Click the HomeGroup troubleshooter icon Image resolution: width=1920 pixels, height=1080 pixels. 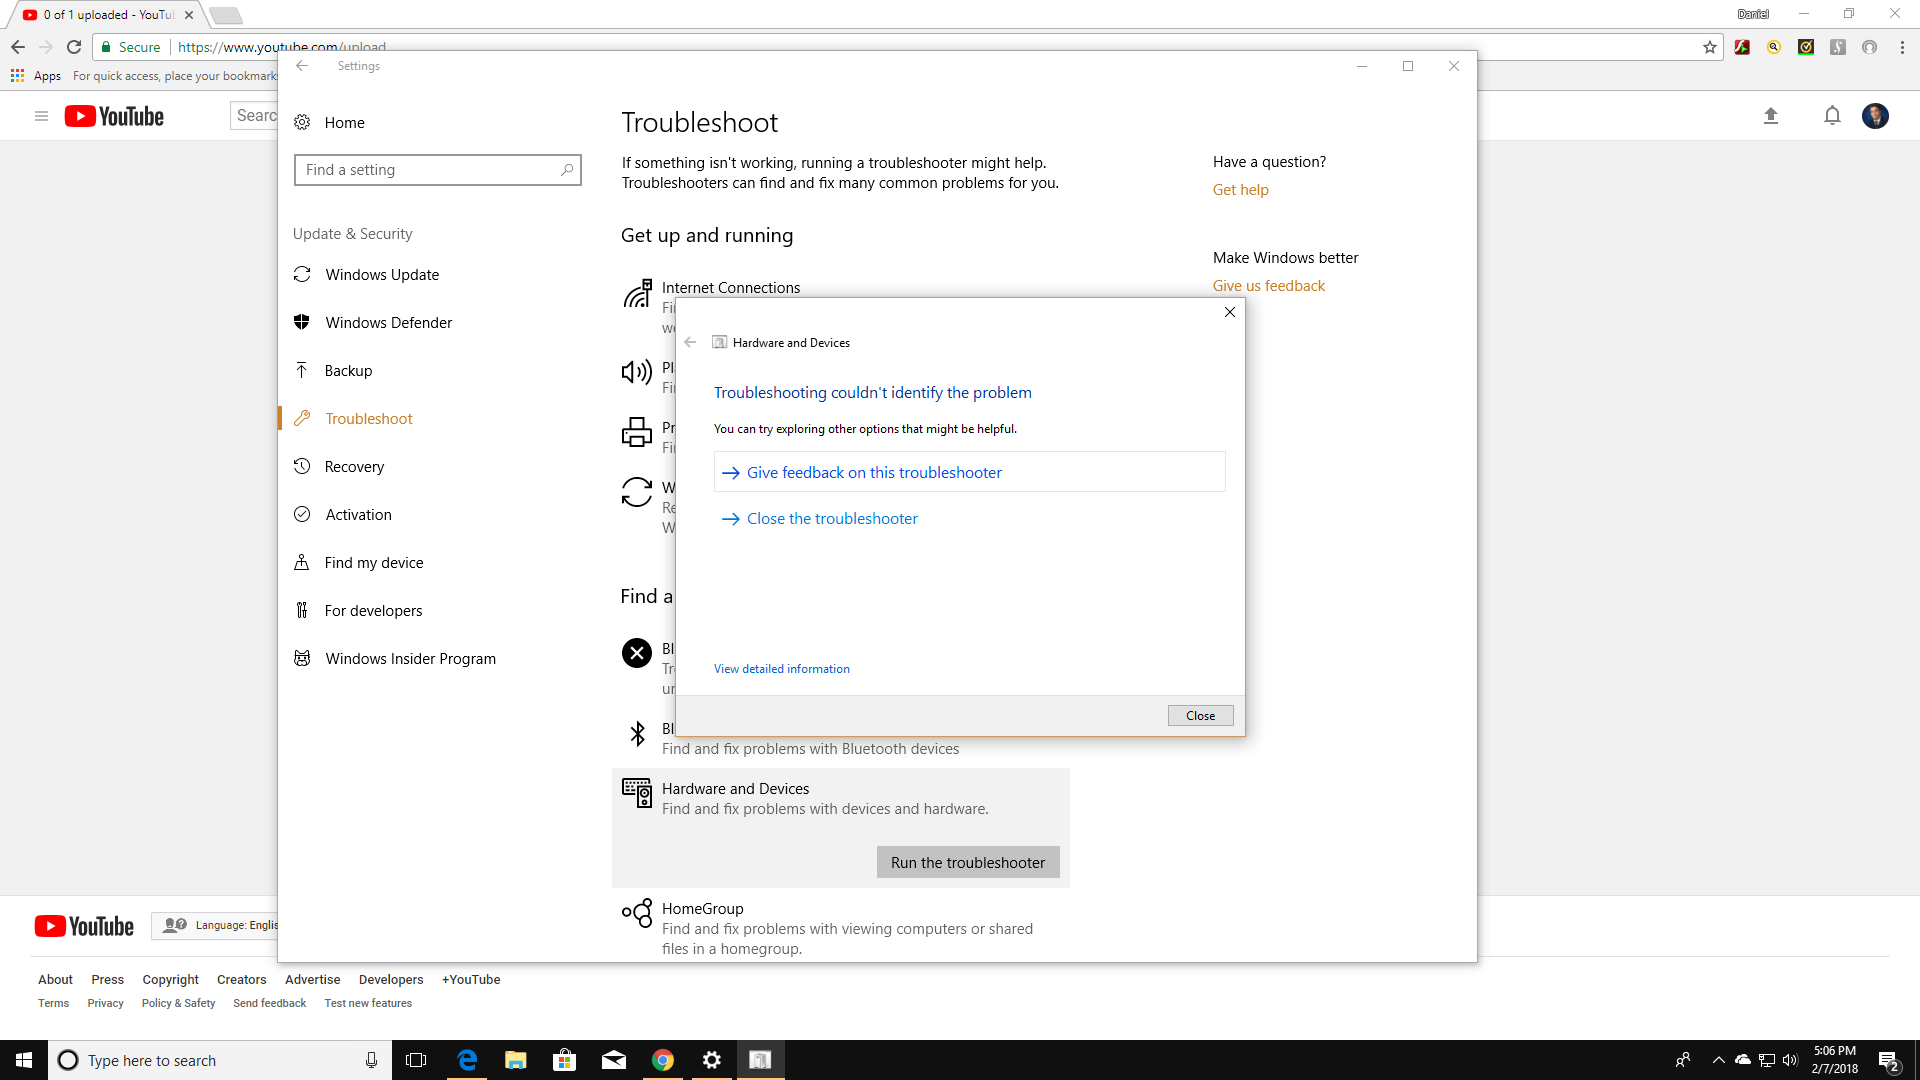[637, 913]
